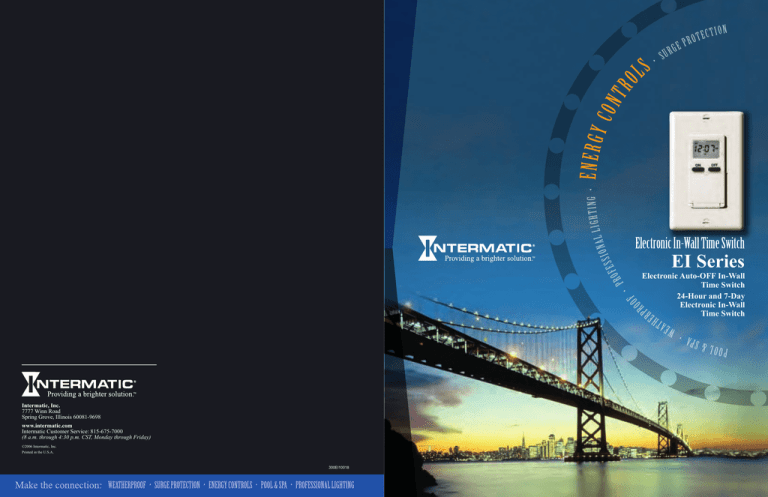Select the 'Spring Grove, Illinois 60081-9698' line
Screen dimensions: 768x497
tap(61, 417)
